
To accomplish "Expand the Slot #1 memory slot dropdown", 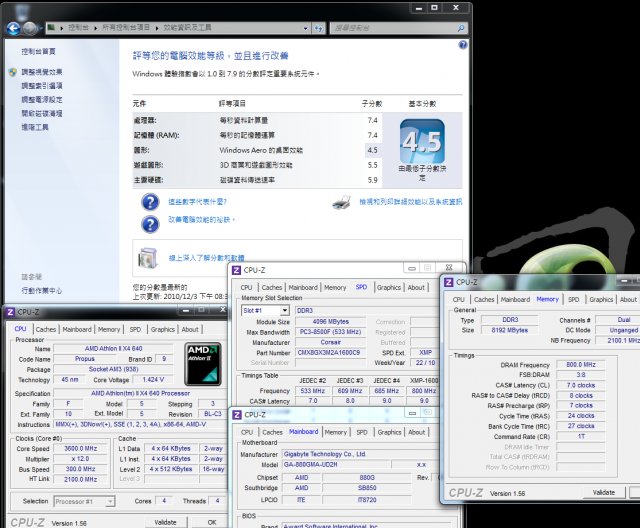I will 285,311.
